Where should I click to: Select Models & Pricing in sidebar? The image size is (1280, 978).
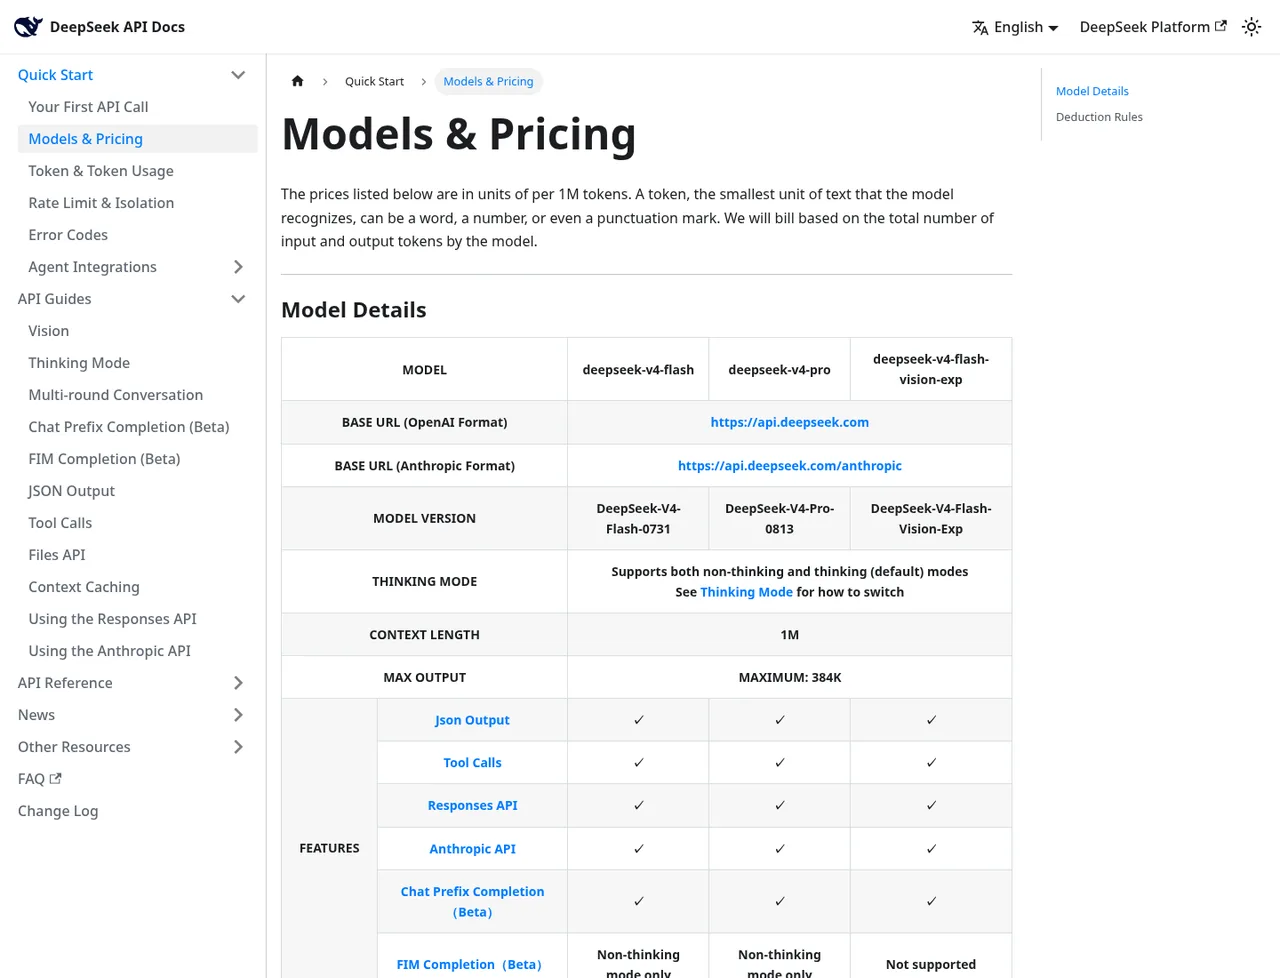coord(138,139)
